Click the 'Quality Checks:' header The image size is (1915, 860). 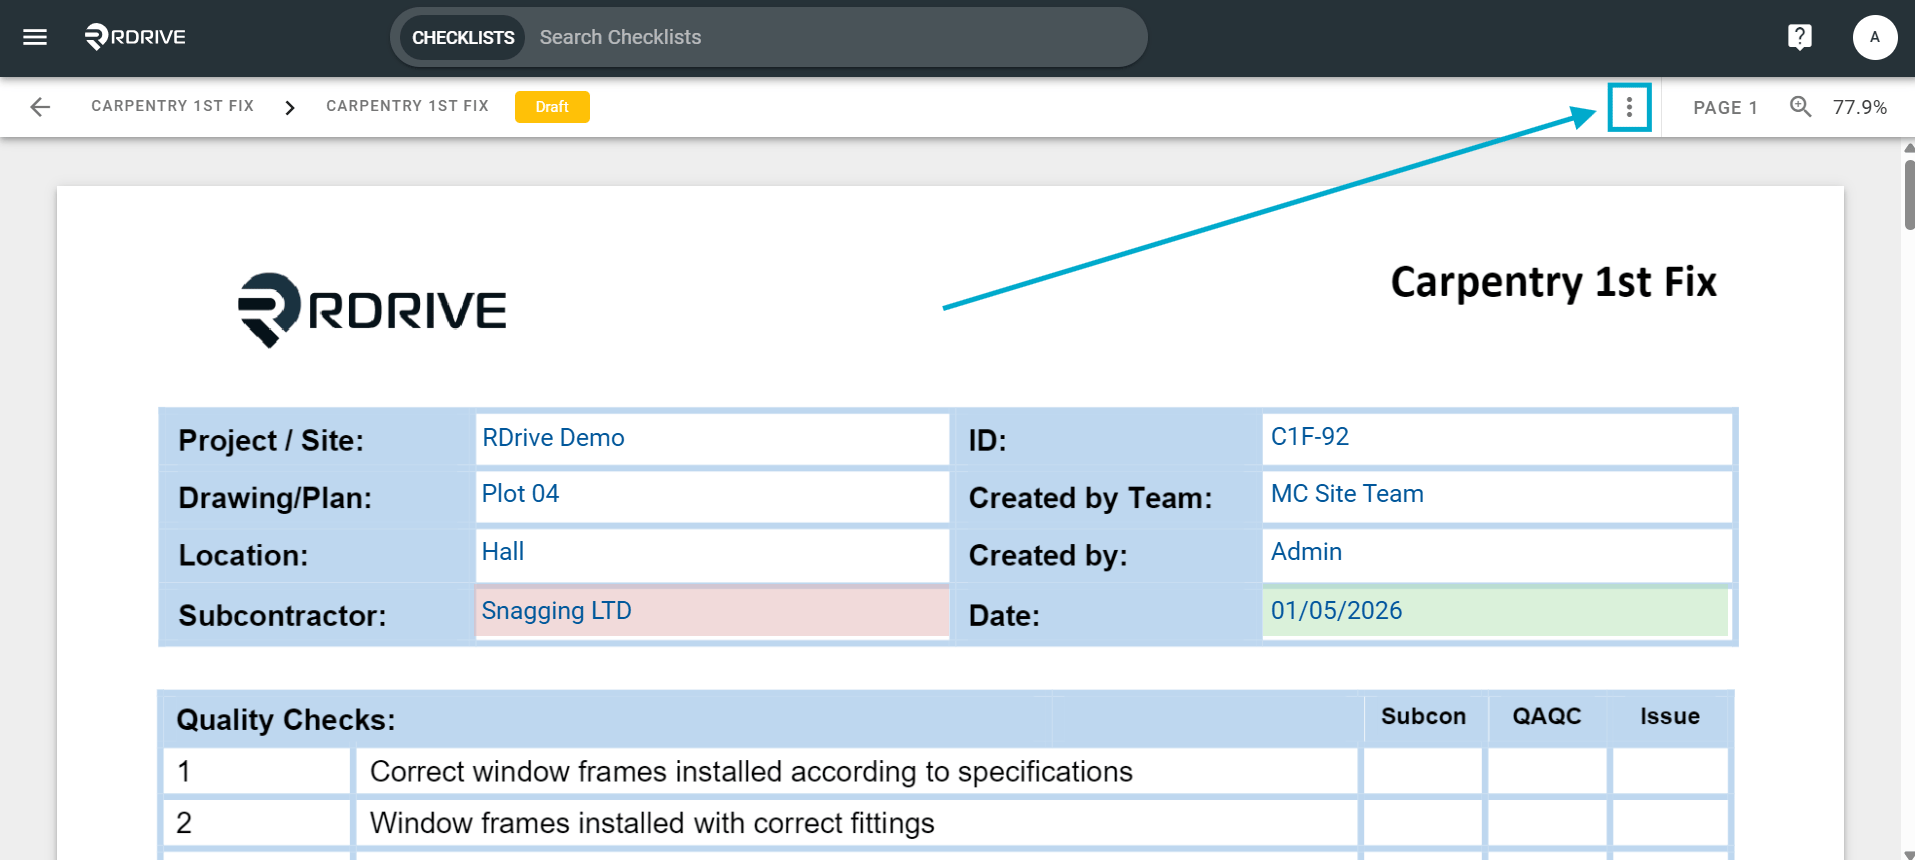pos(286,720)
